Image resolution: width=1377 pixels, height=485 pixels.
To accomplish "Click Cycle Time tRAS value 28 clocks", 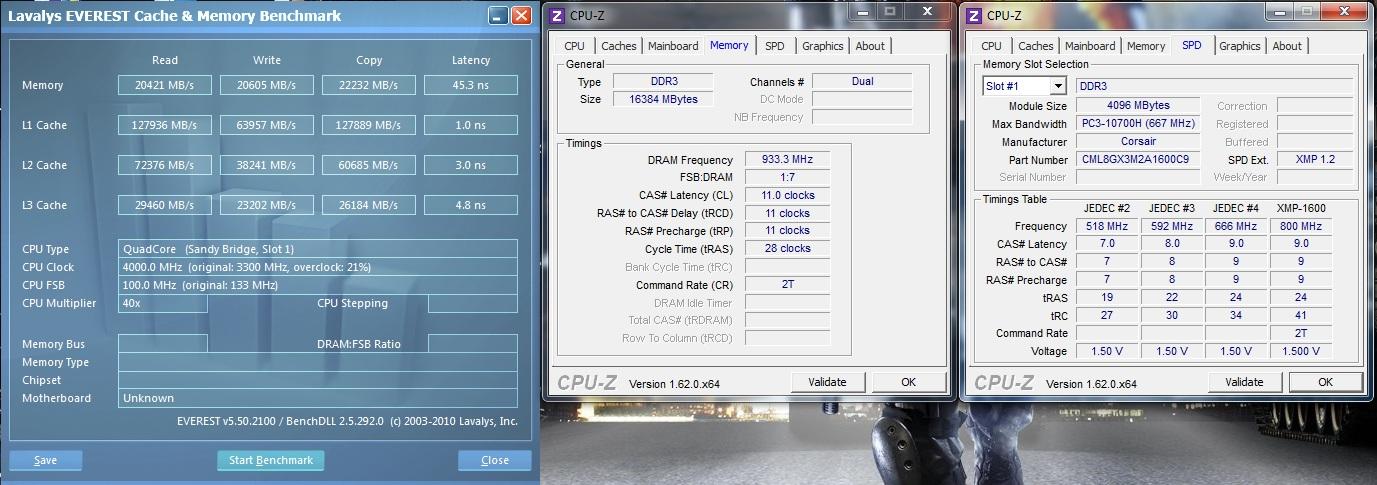I will pos(786,248).
